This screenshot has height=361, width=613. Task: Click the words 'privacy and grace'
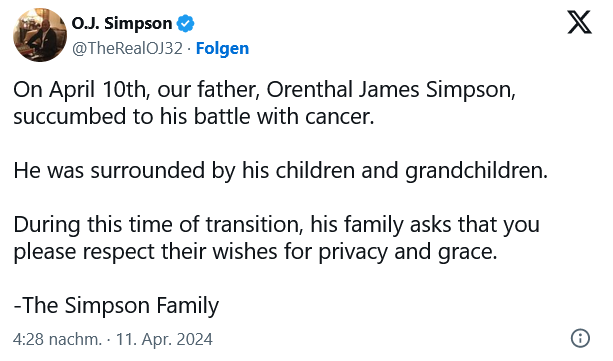405,251
